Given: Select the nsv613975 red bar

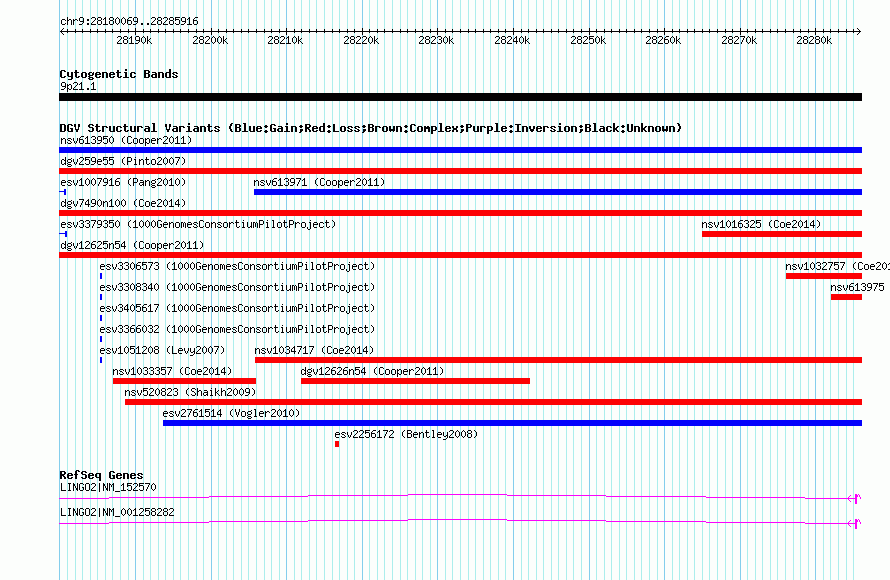Looking at the screenshot, I should point(846,297).
